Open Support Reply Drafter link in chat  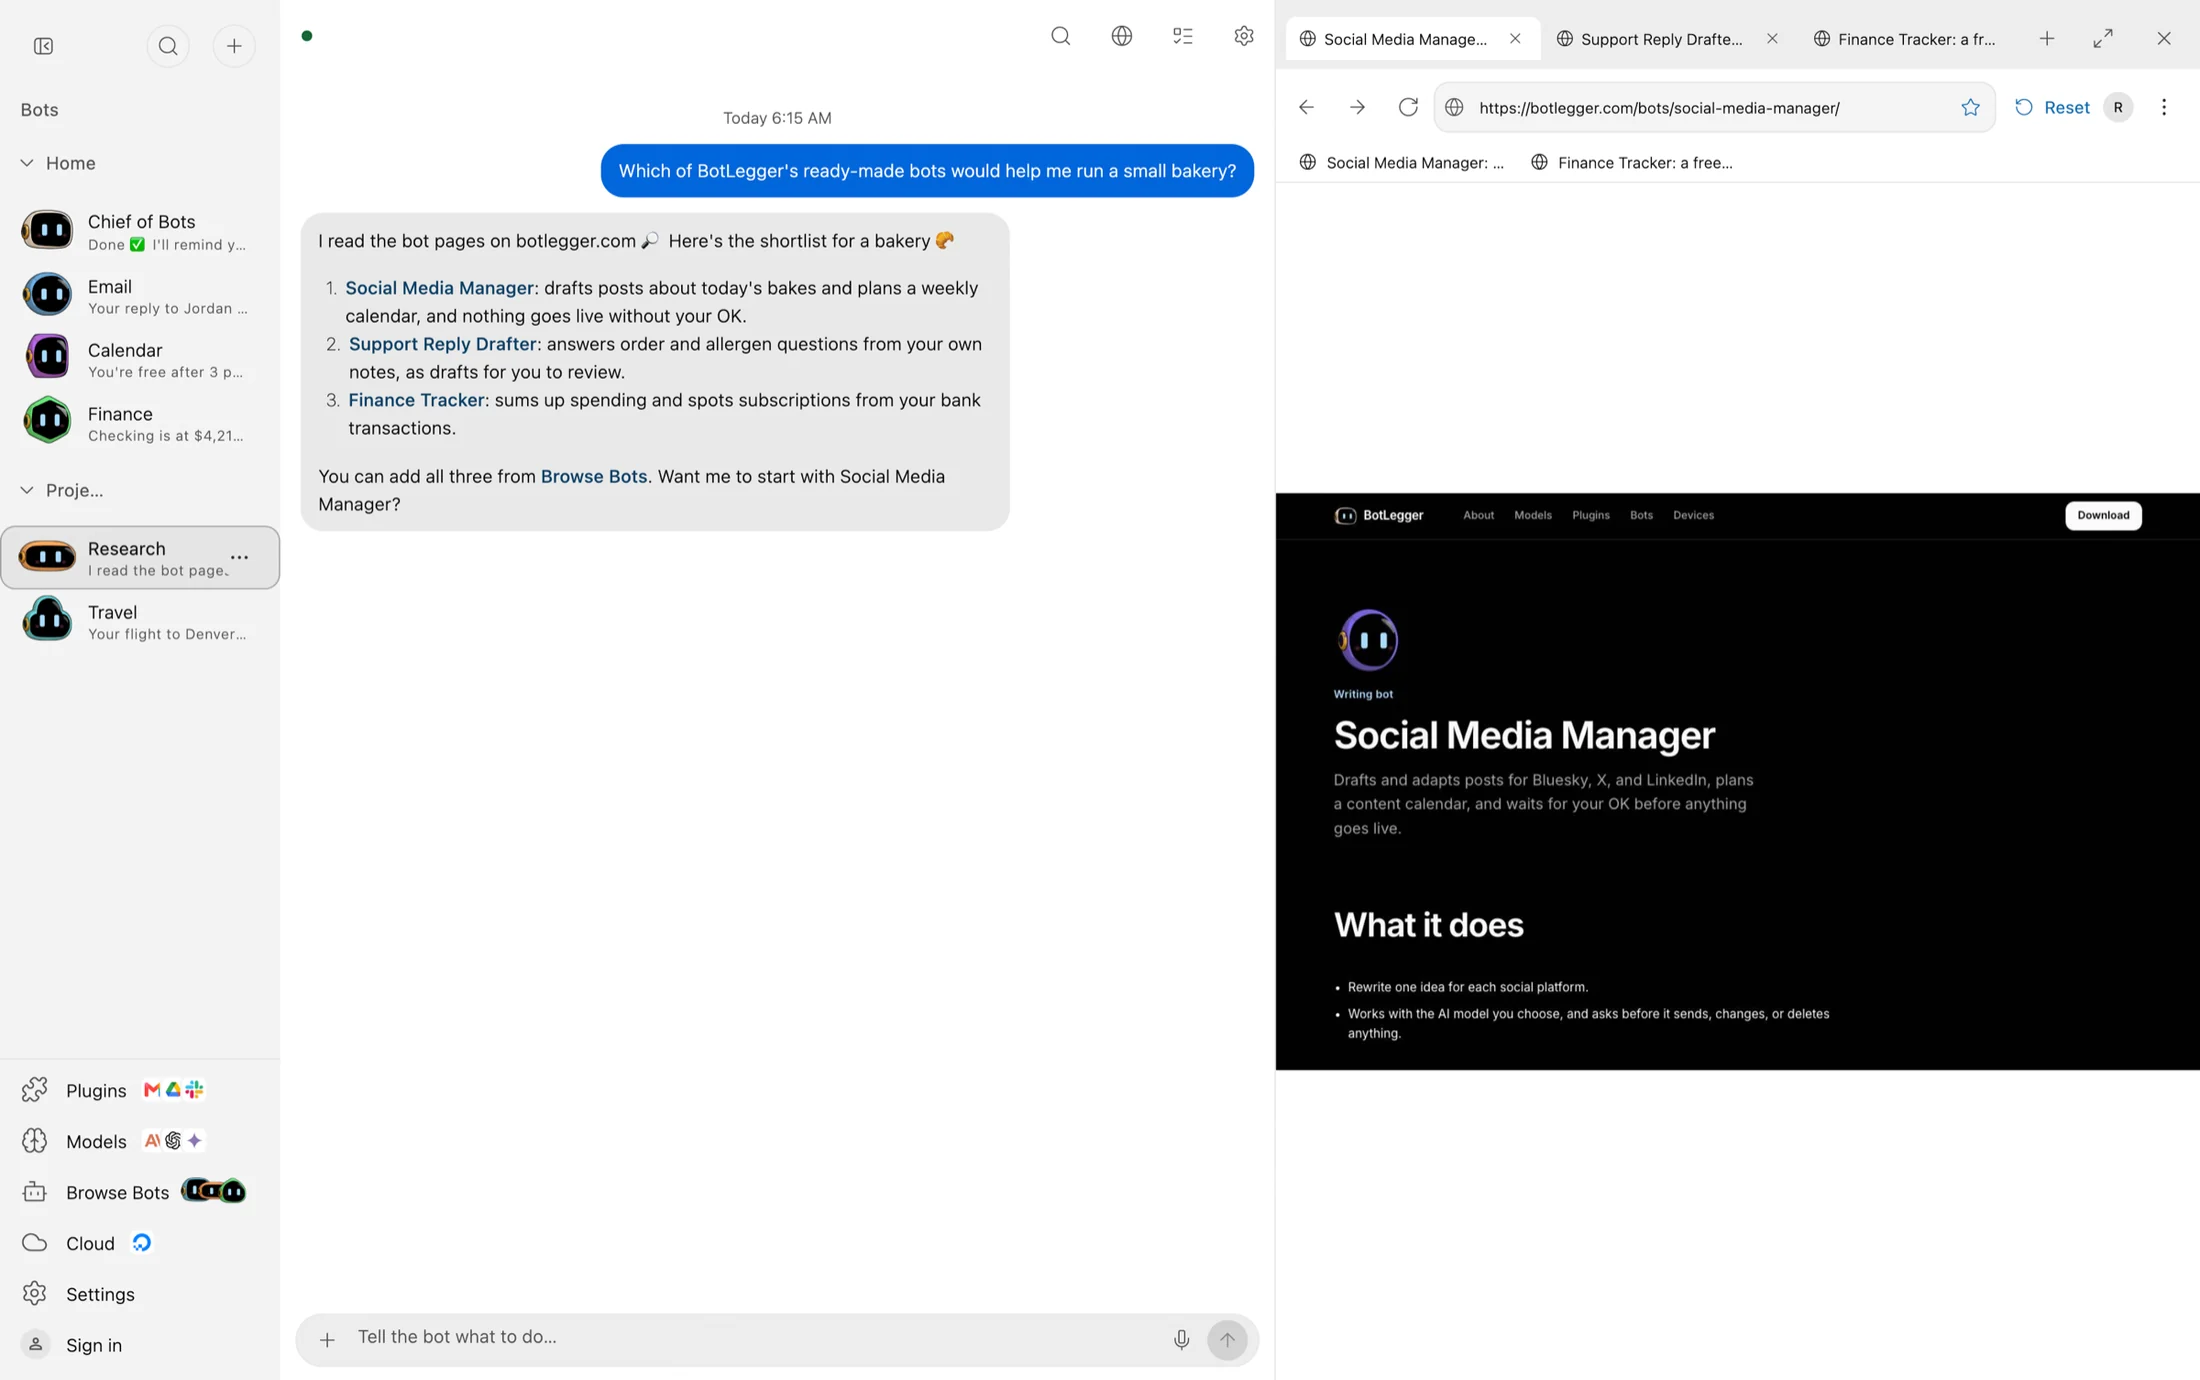tap(442, 344)
